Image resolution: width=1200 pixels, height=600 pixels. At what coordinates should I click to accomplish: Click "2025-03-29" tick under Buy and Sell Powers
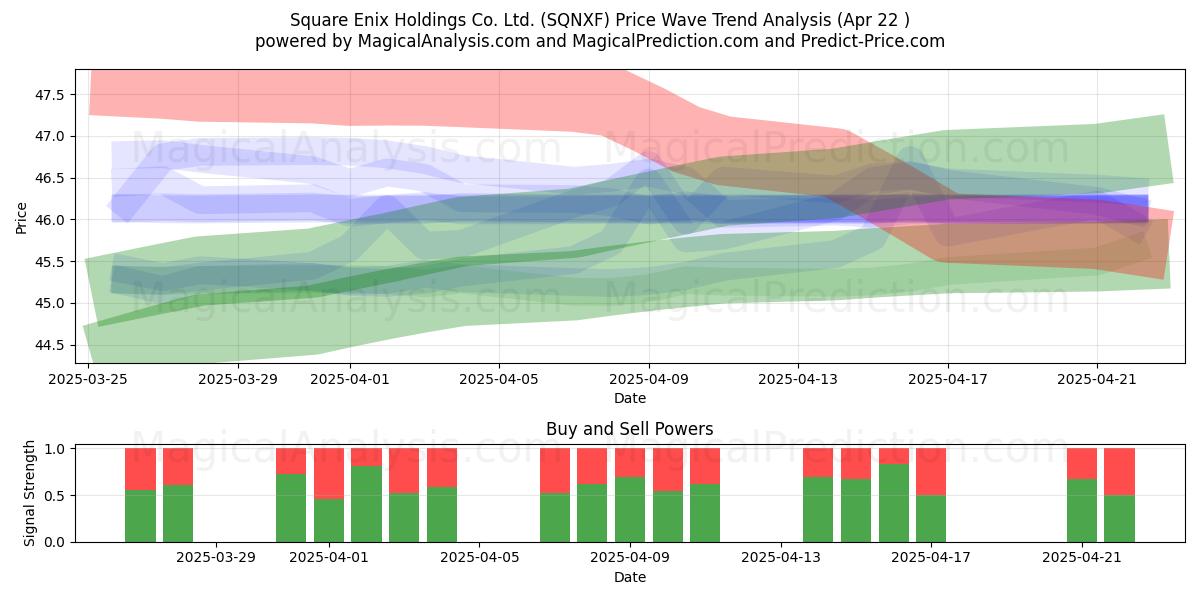coord(215,558)
